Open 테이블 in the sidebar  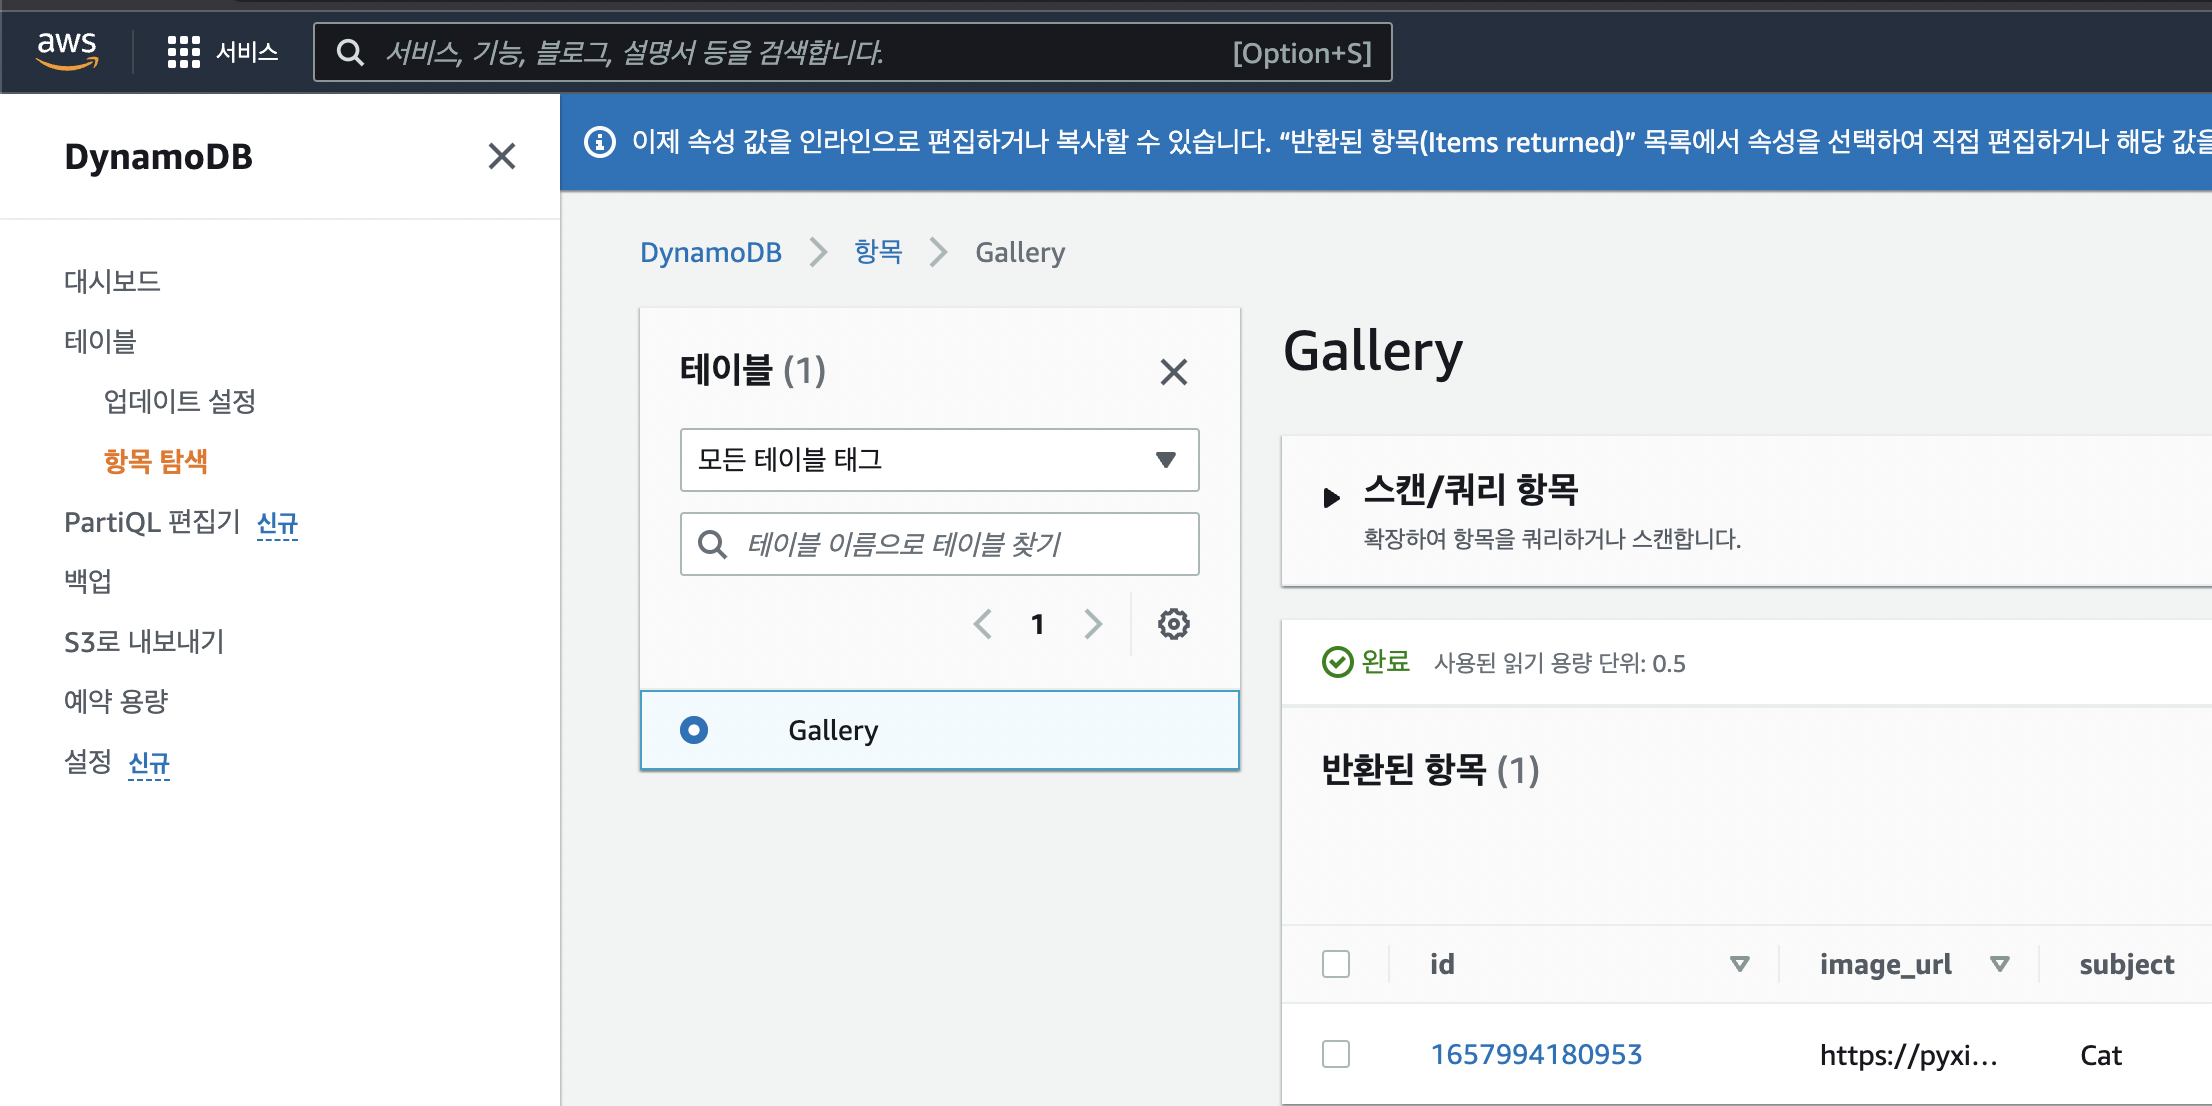click(100, 341)
